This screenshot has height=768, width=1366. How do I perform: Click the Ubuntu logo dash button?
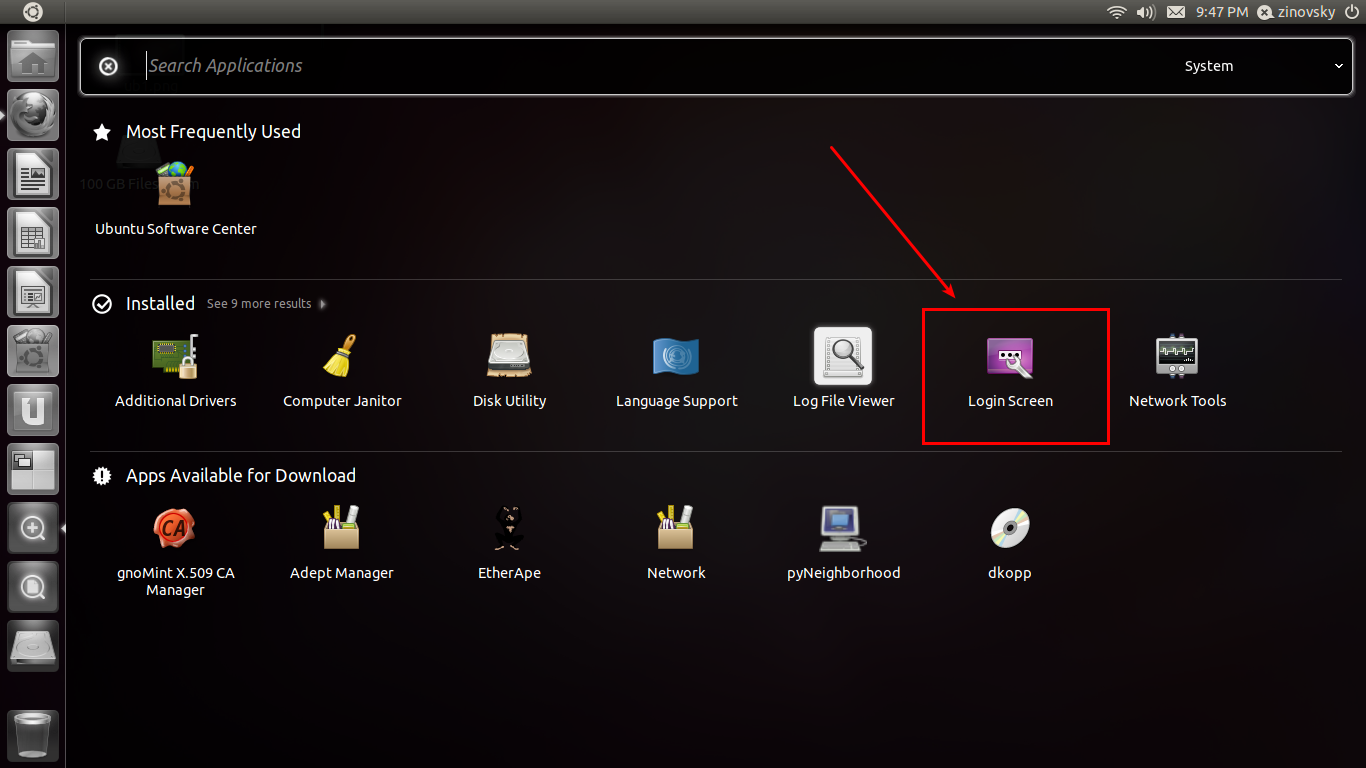click(x=33, y=12)
